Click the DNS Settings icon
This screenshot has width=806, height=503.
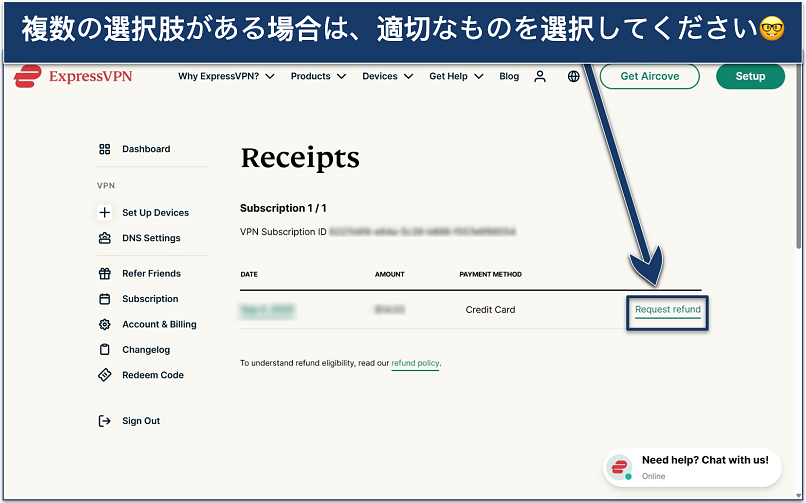pos(105,238)
